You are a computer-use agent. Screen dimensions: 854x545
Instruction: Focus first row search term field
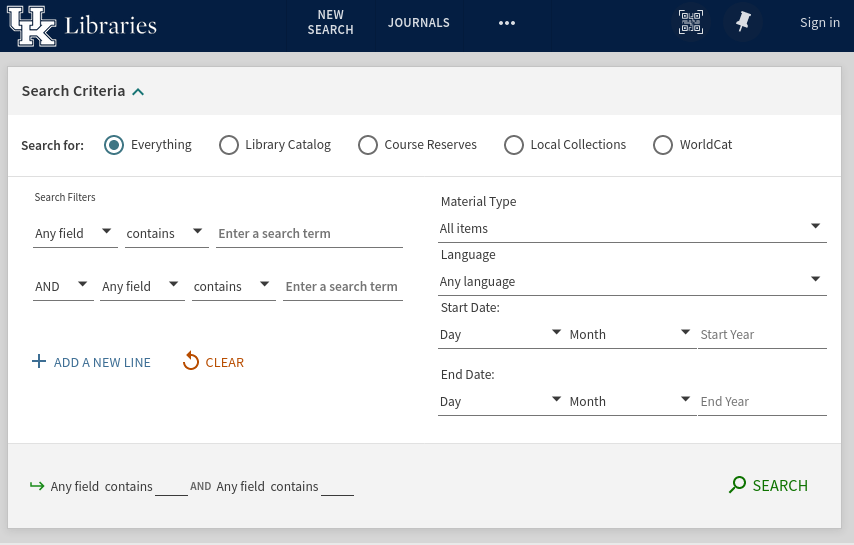tap(309, 234)
